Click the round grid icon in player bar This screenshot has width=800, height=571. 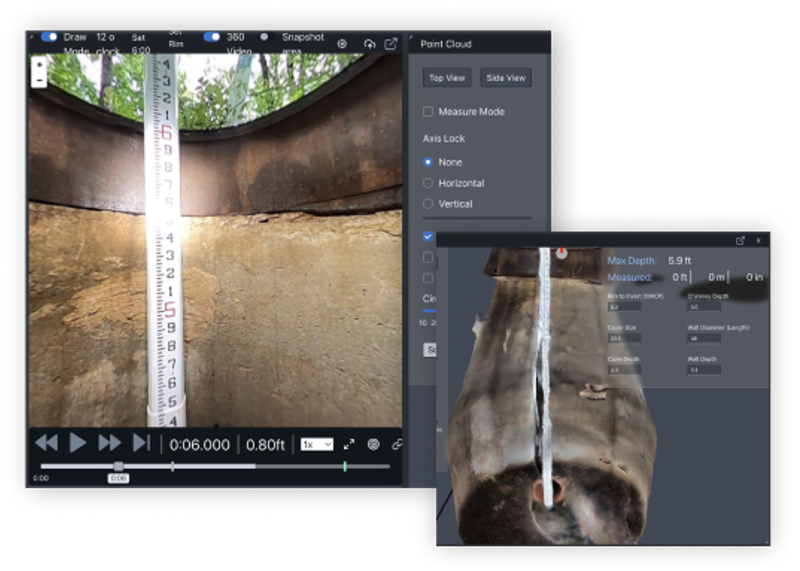point(373,444)
